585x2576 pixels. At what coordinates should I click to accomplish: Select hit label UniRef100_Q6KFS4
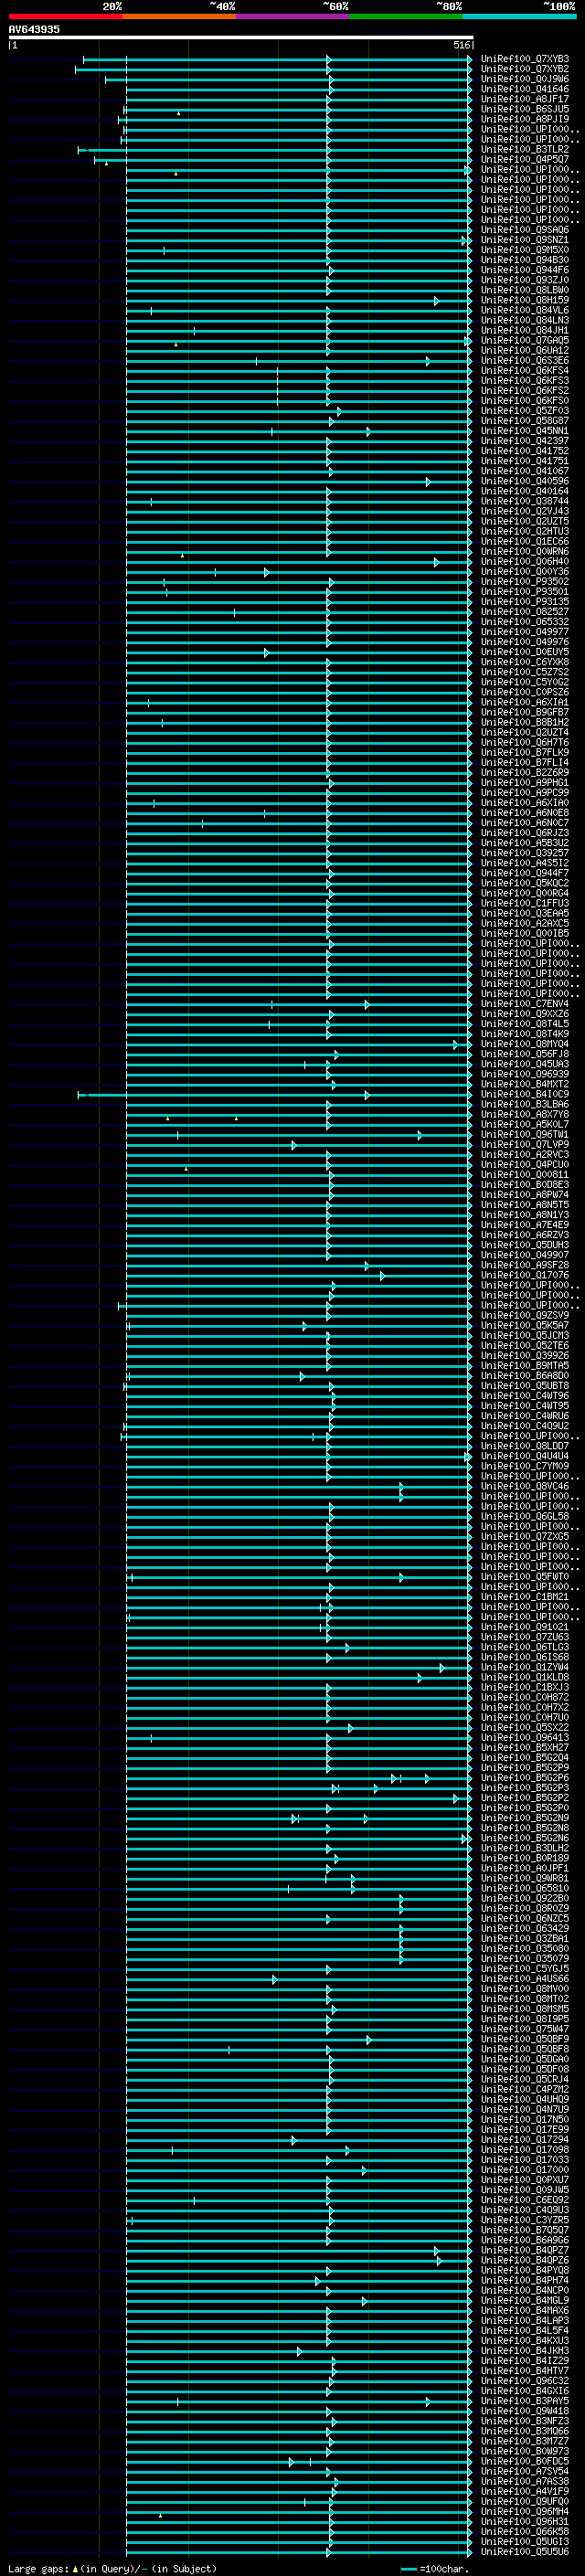point(525,371)
